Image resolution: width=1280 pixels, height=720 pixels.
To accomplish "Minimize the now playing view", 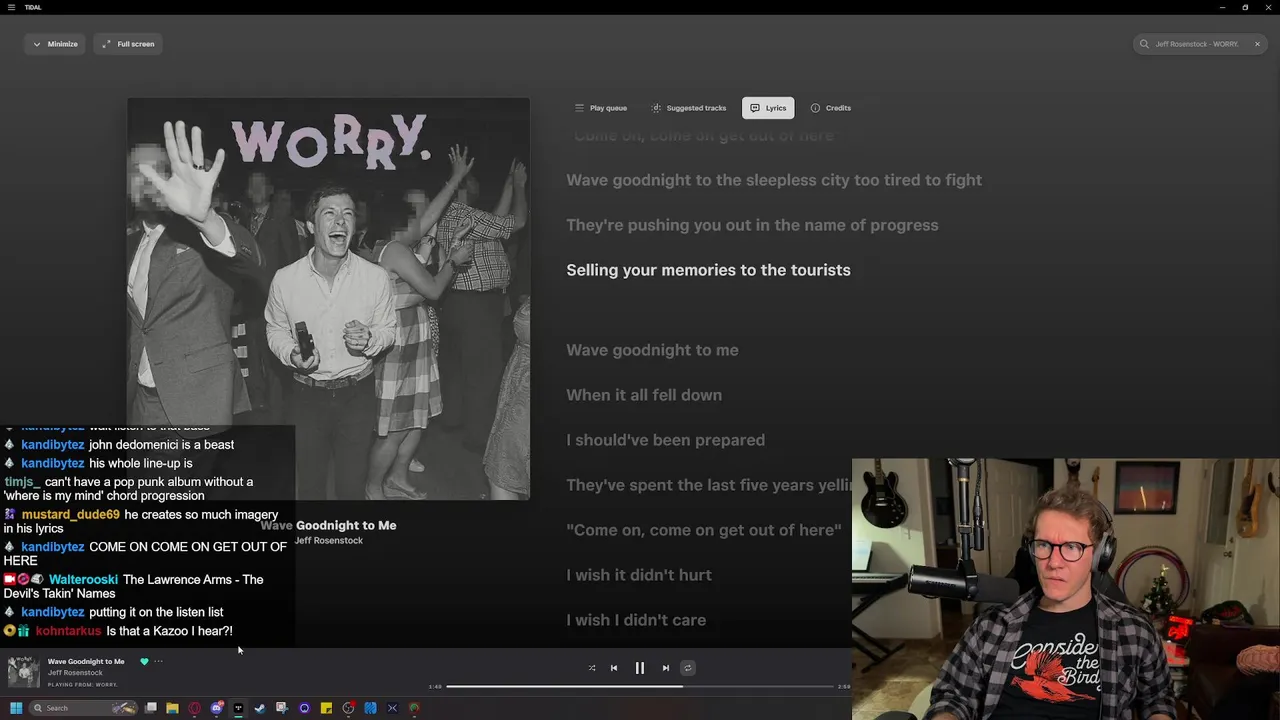I will coord(55,44).
